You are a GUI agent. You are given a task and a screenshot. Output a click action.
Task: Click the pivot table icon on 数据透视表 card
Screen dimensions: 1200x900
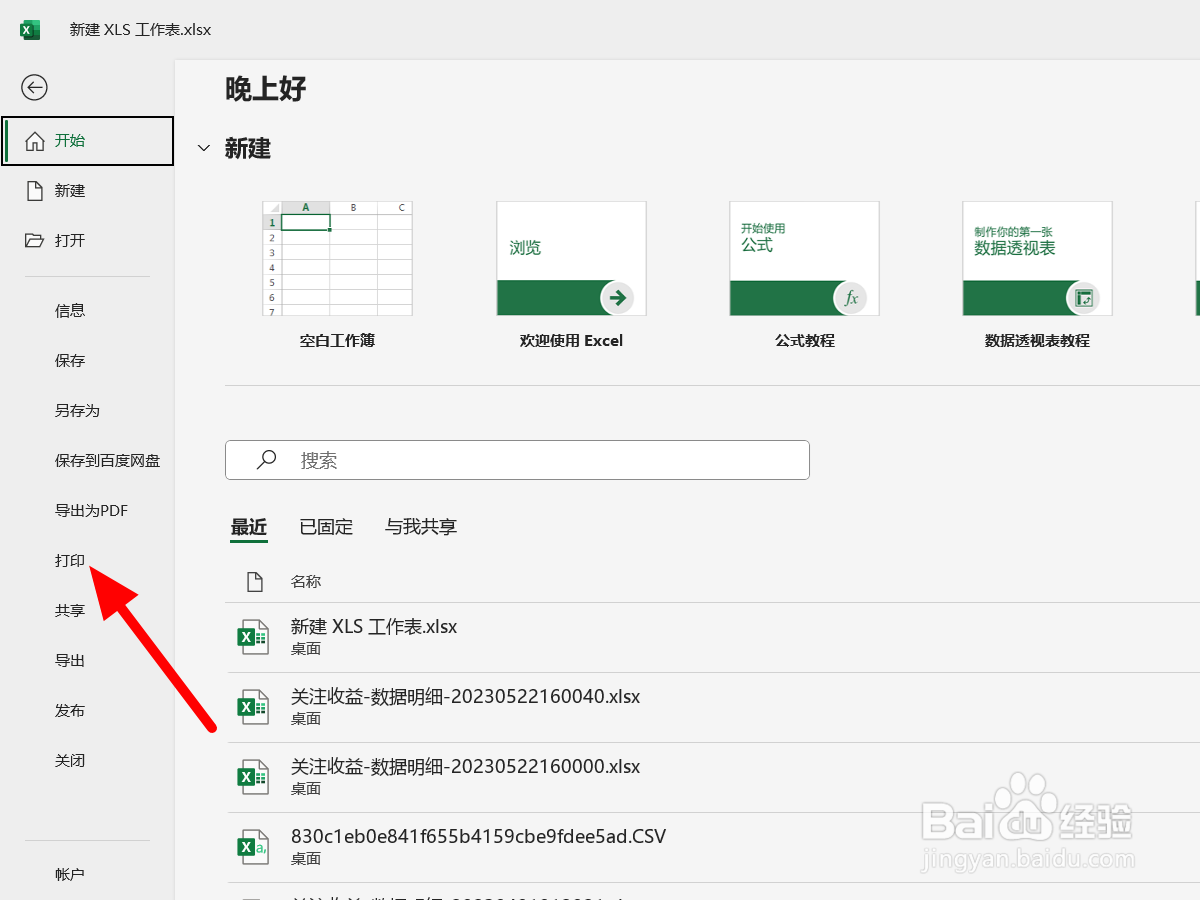(1083, 297)
